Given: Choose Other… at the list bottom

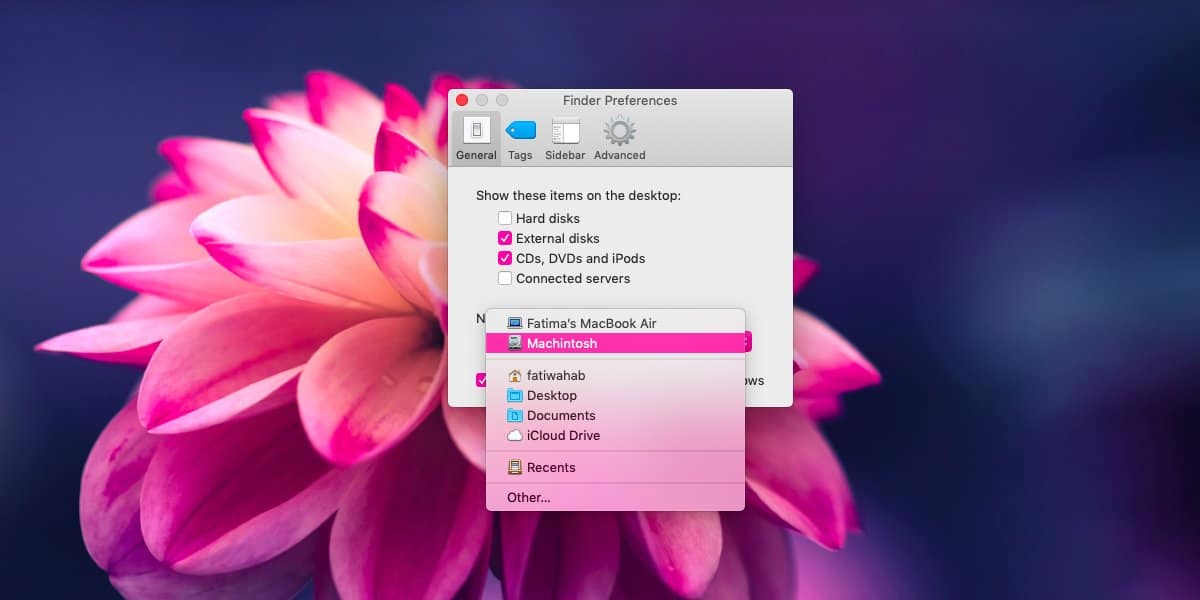Looking at the screenshot, I should click(x=615, y=497).
